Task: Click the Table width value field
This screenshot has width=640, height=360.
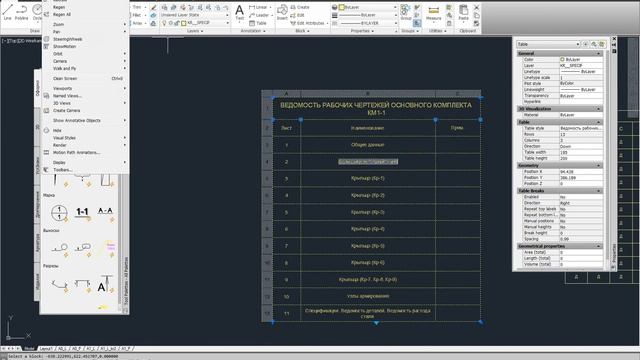Action: tap(581, 152)
